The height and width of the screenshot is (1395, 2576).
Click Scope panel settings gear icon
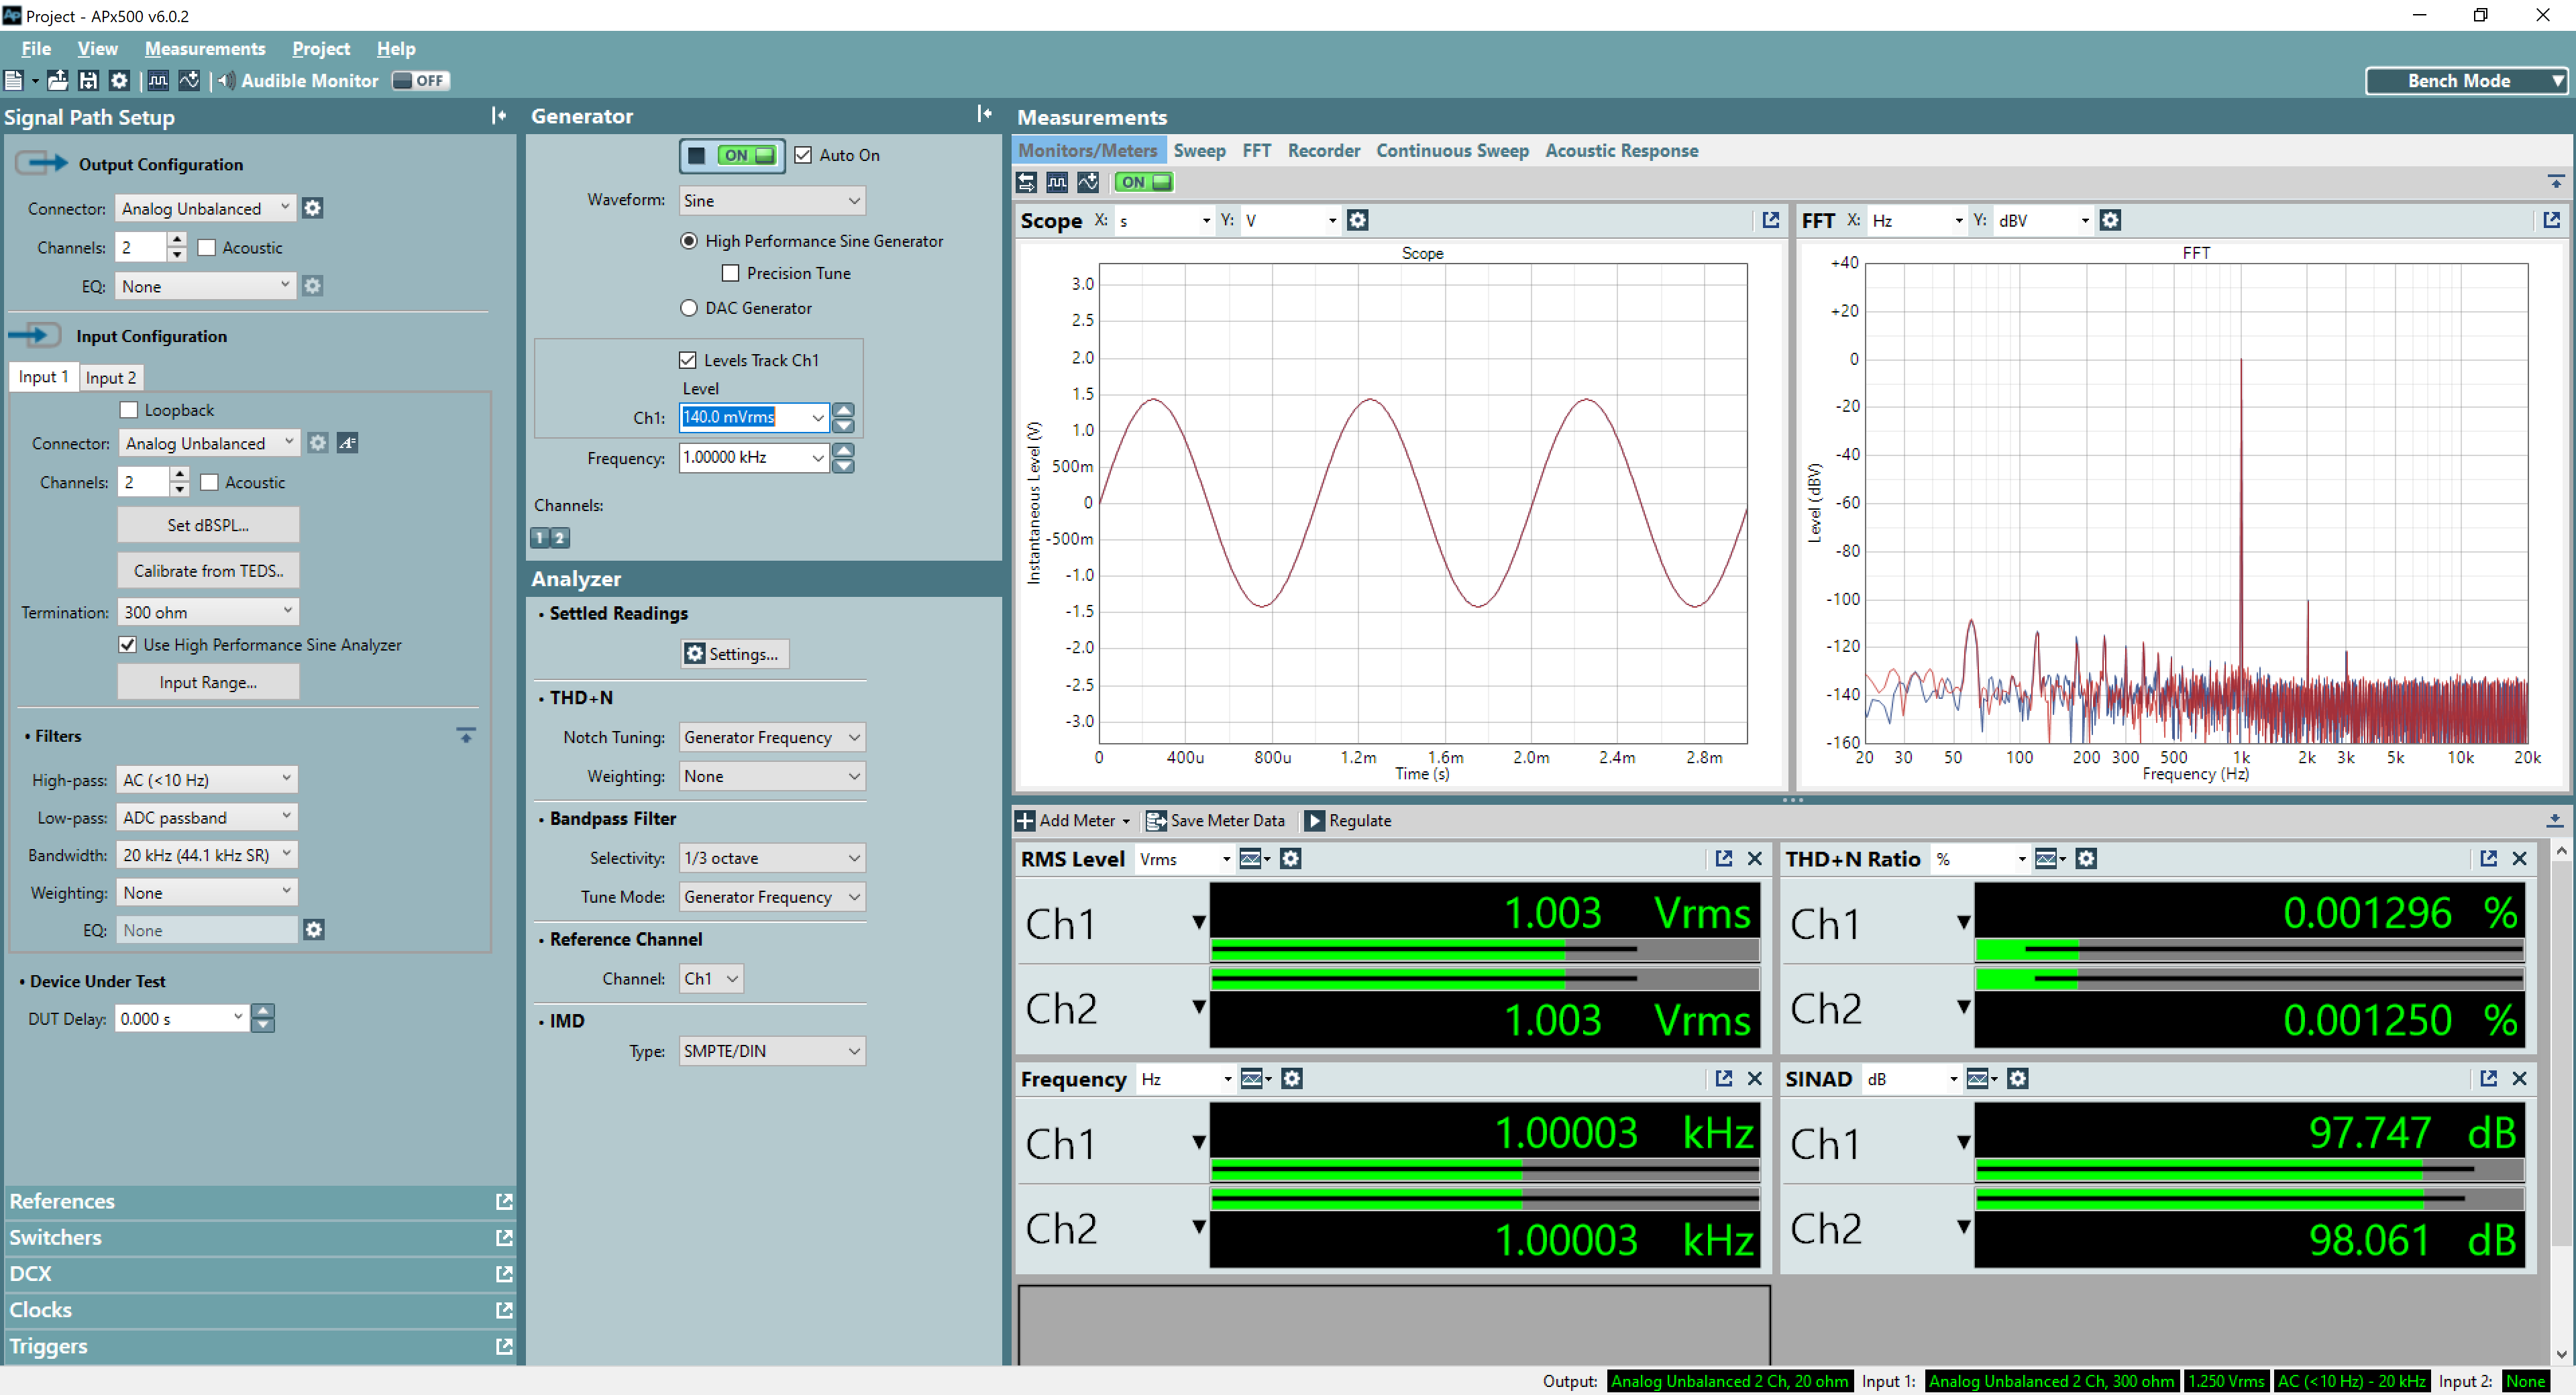tap(1357, 220)
